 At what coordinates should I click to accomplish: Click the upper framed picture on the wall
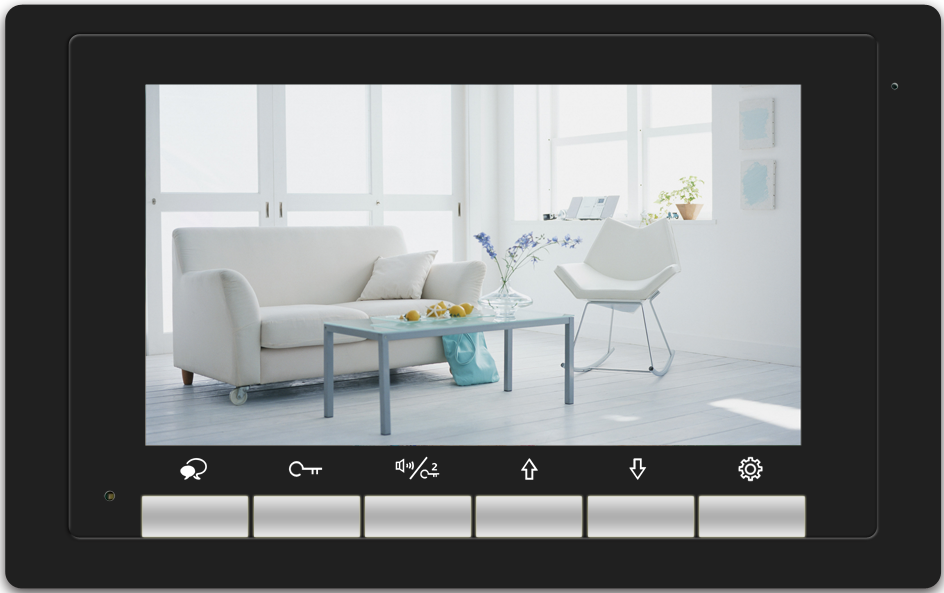(x=756, y=124)
